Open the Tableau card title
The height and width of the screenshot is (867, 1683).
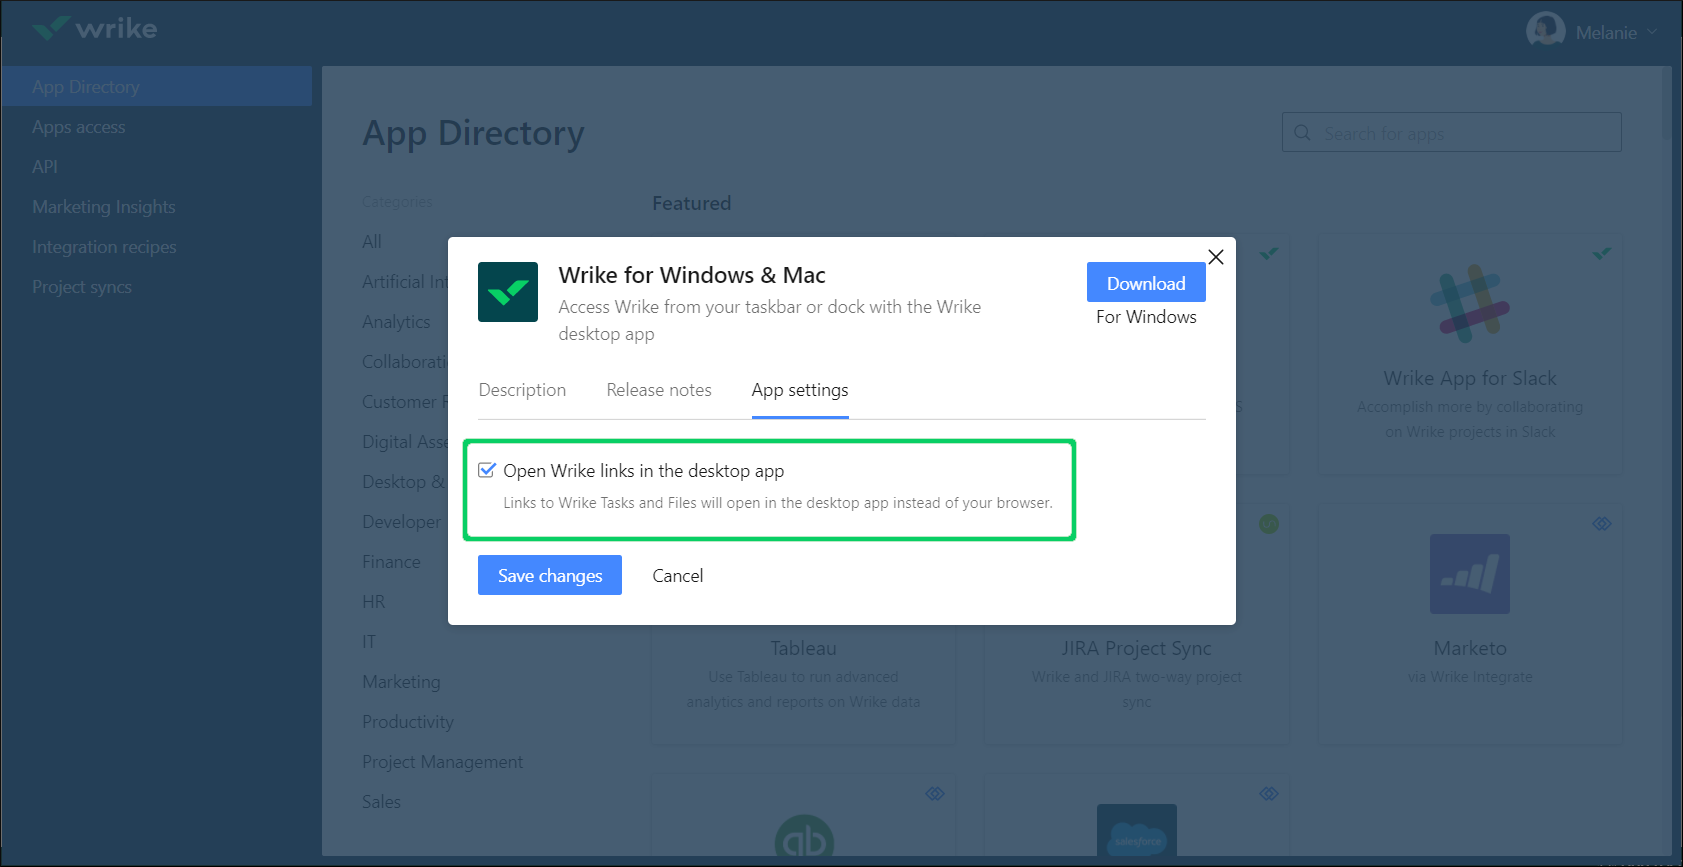pyautogui.click(x=803, y=648)
